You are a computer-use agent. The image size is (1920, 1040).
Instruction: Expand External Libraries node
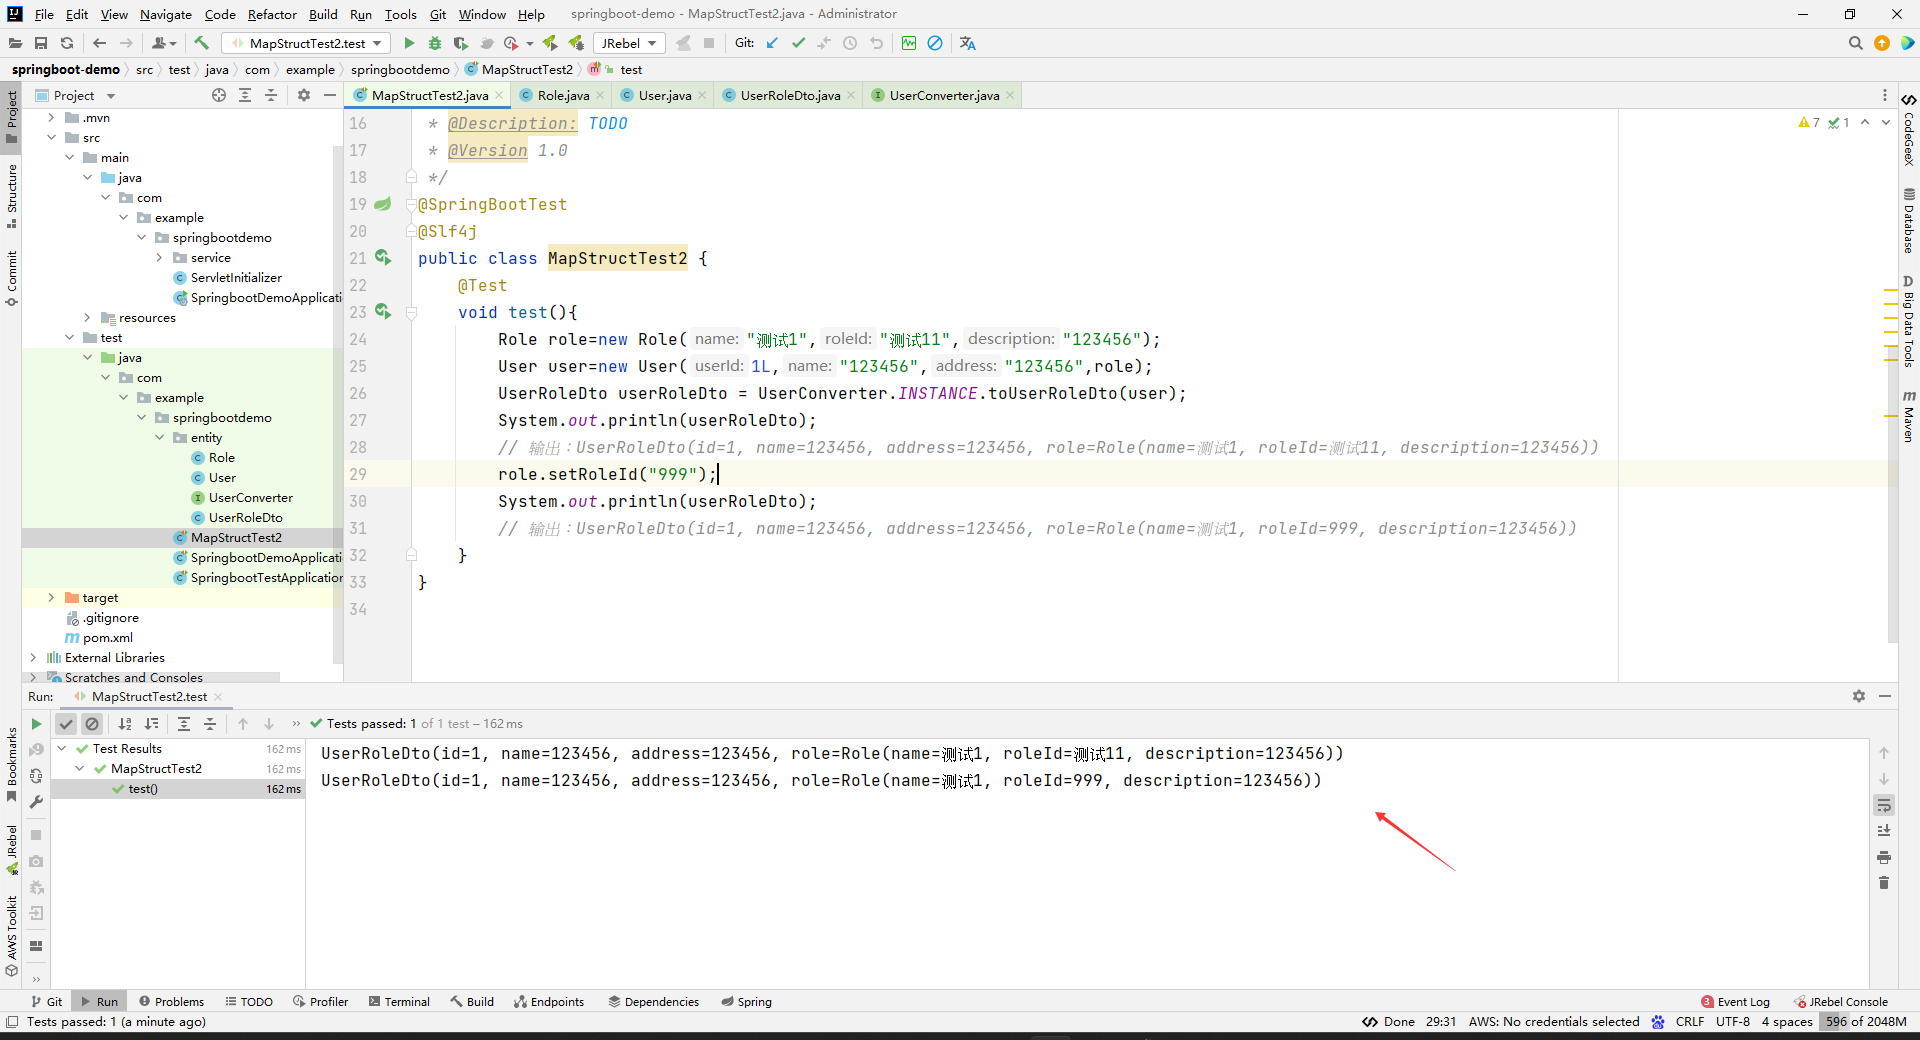[33, 658]
